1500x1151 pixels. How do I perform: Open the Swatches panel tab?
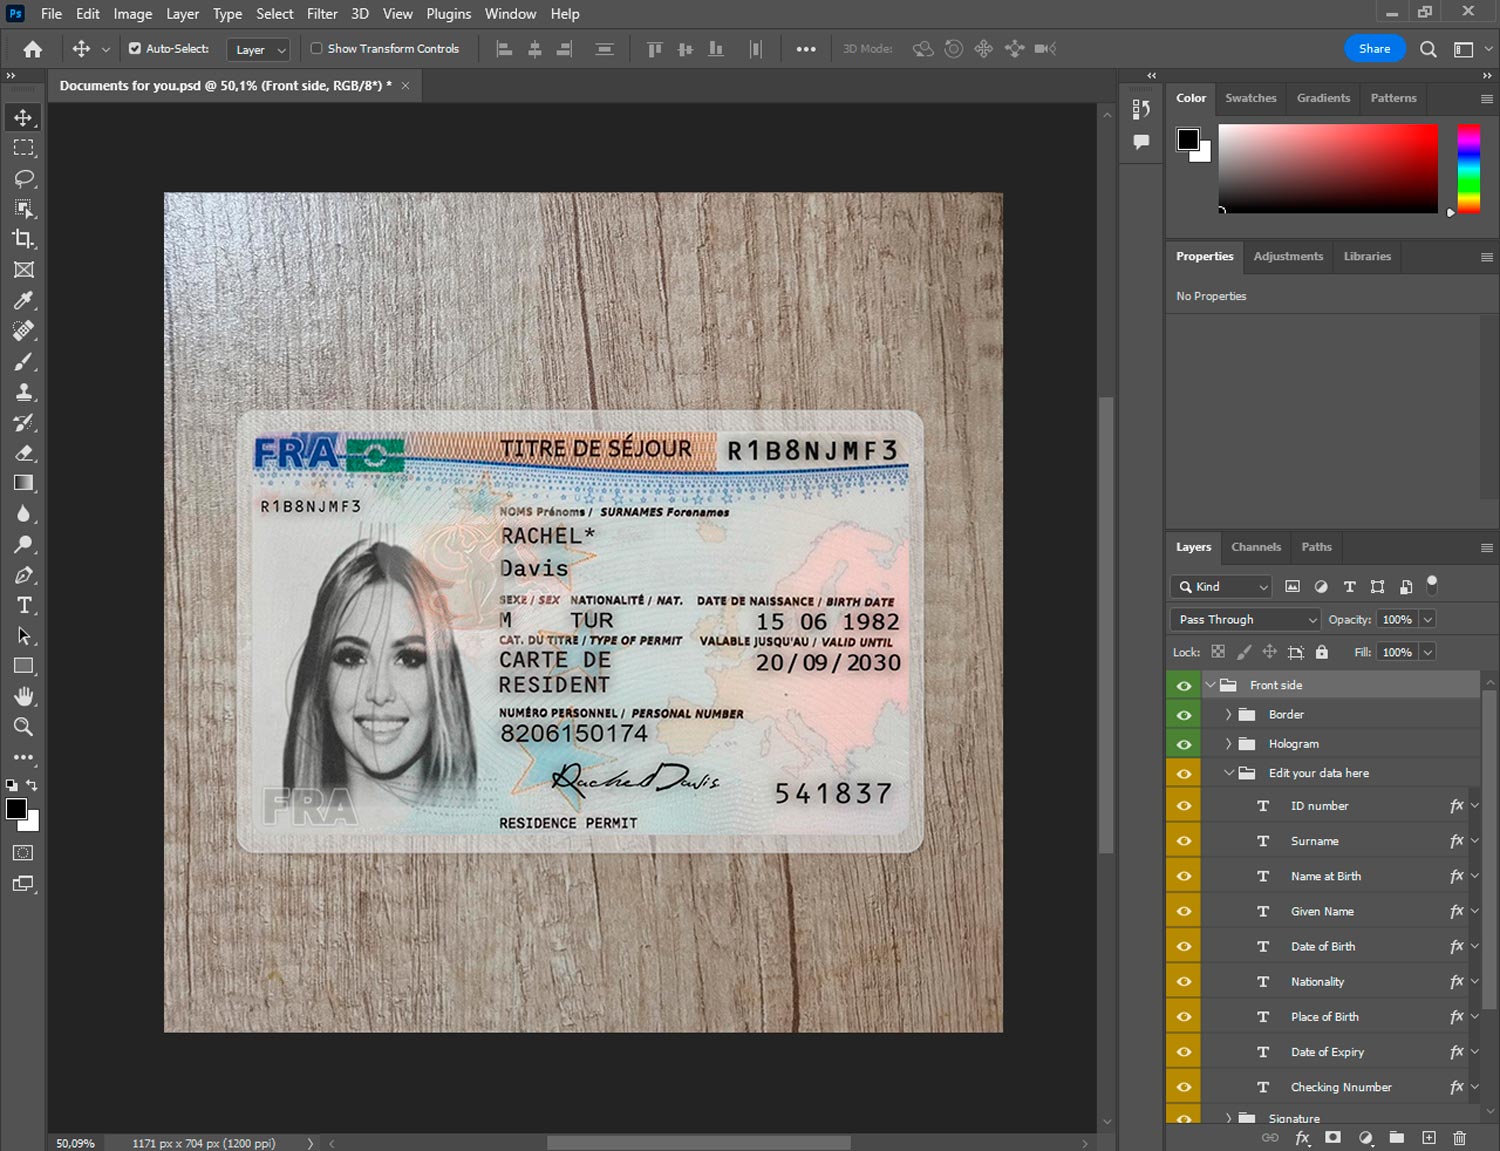[x=1250, y=98]
